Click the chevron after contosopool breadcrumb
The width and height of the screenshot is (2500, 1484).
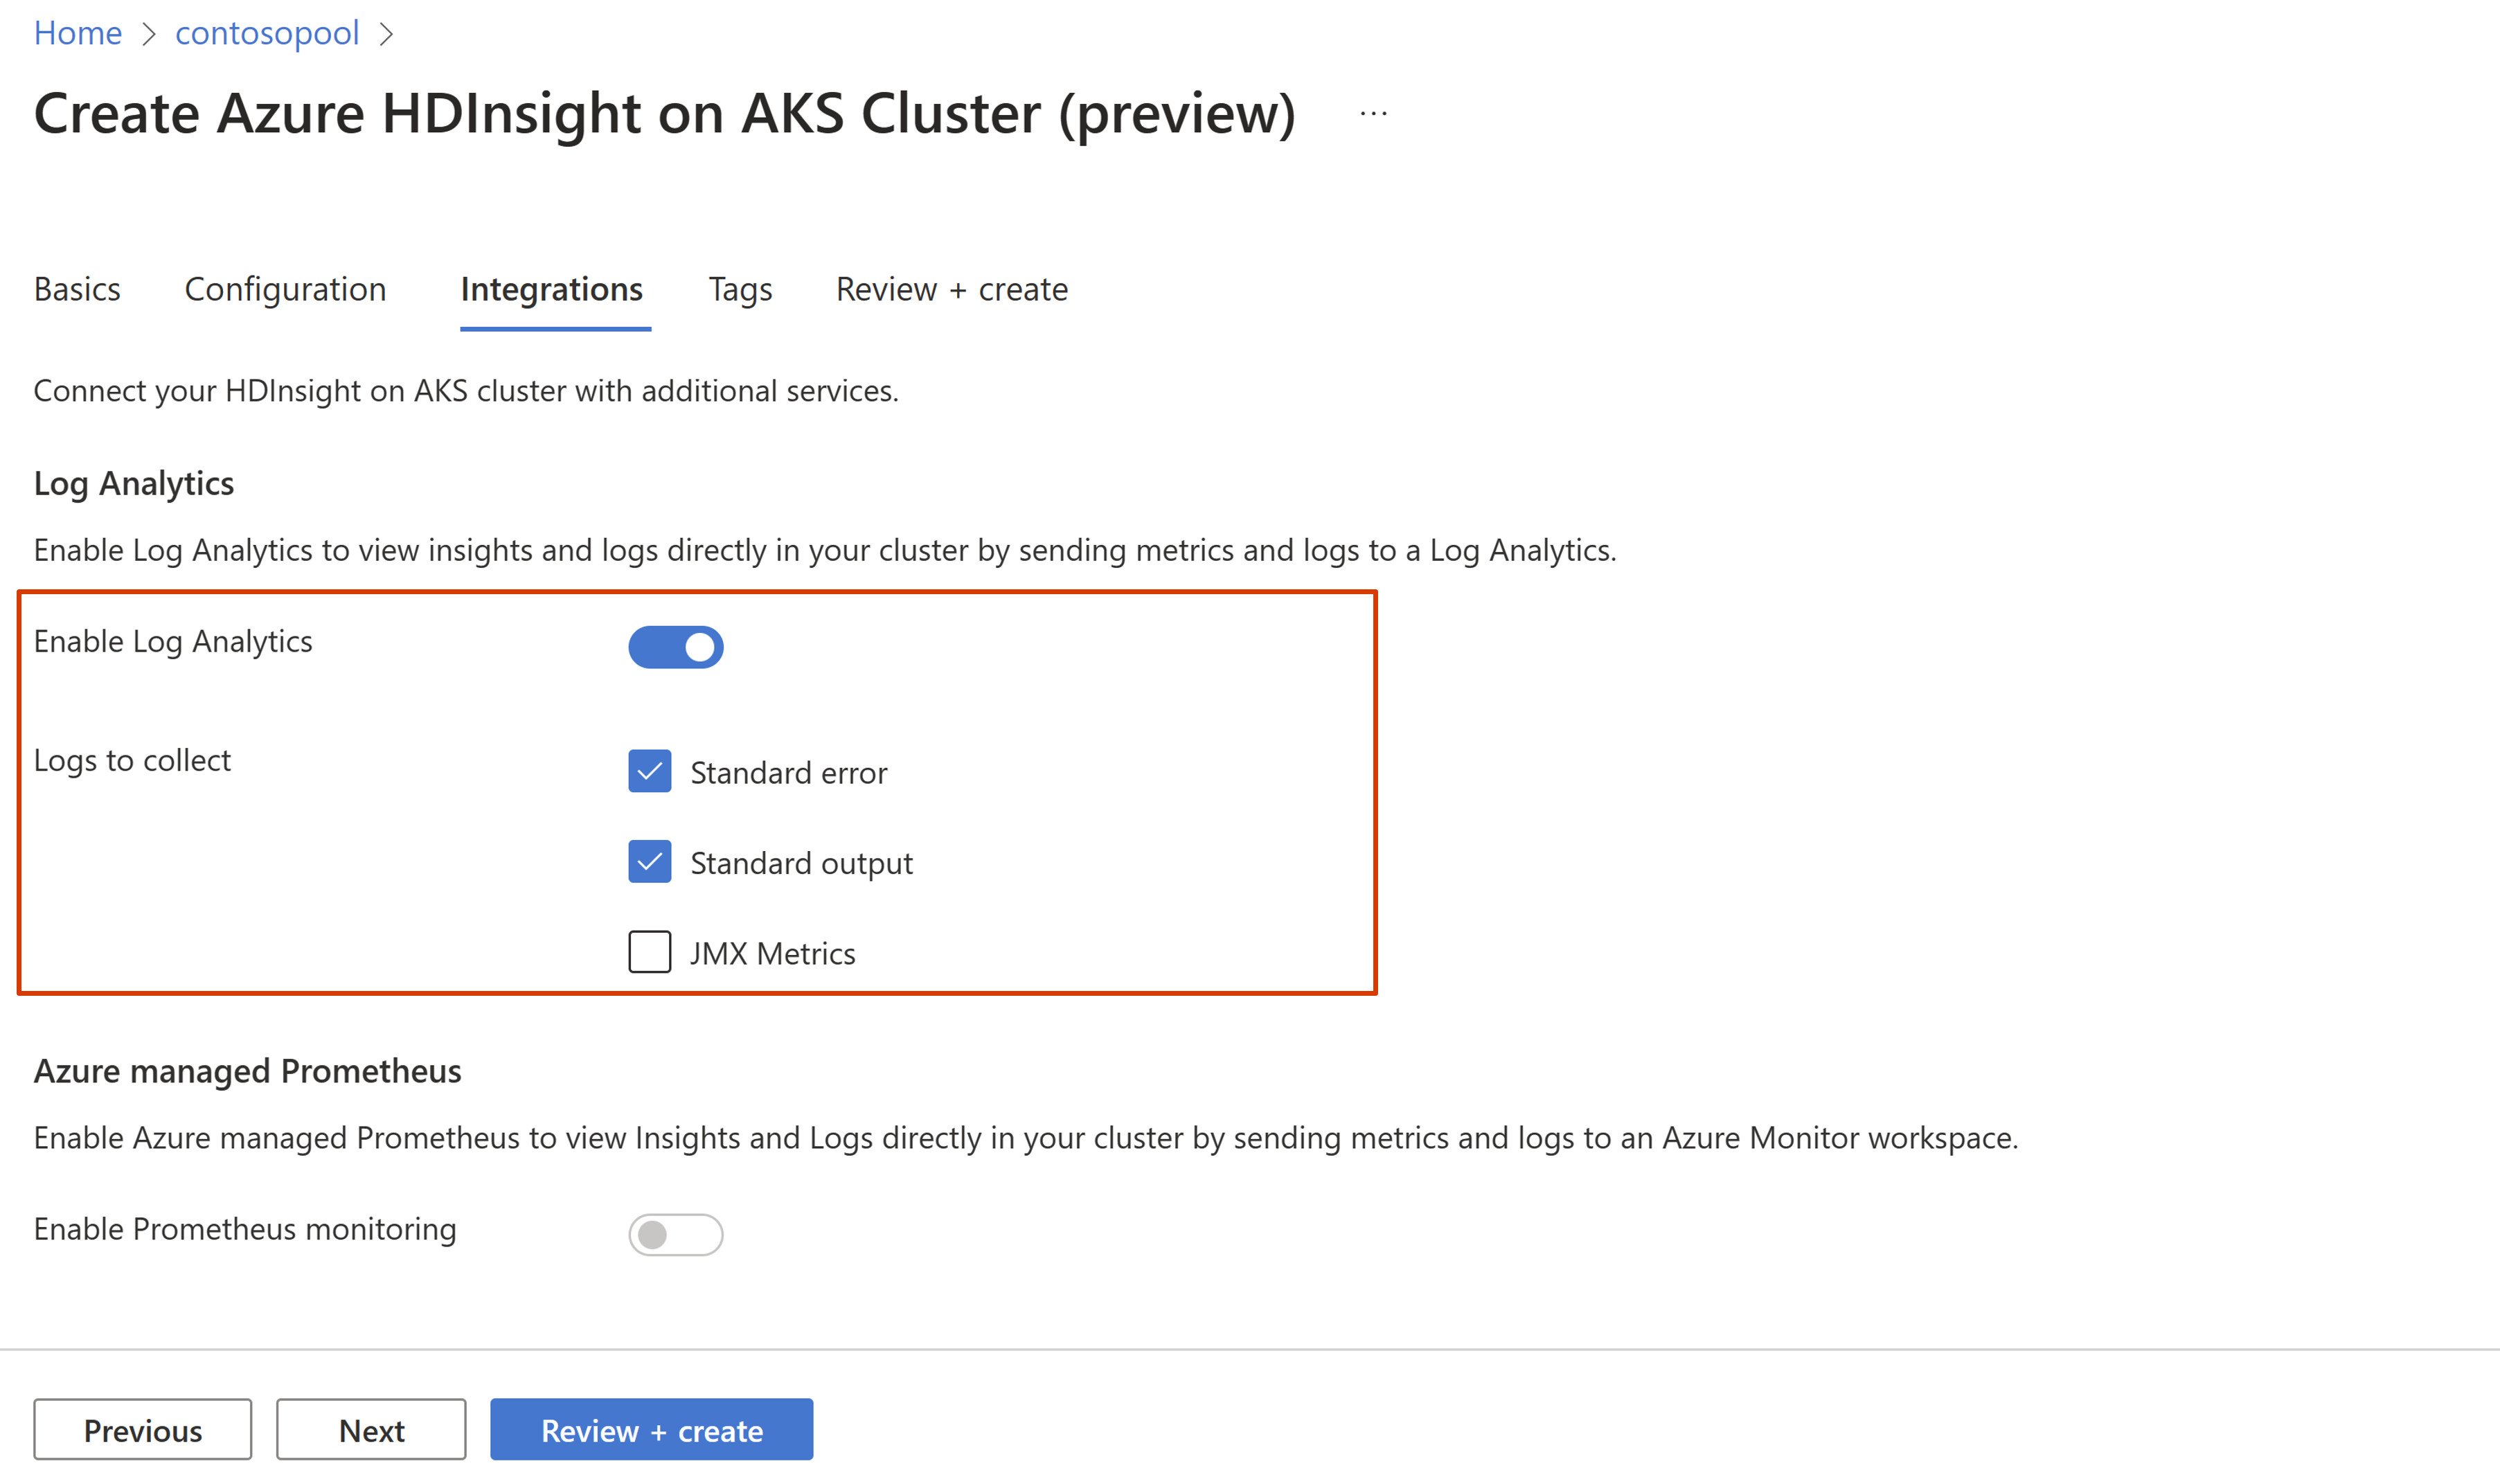click(x=387, y=34)
